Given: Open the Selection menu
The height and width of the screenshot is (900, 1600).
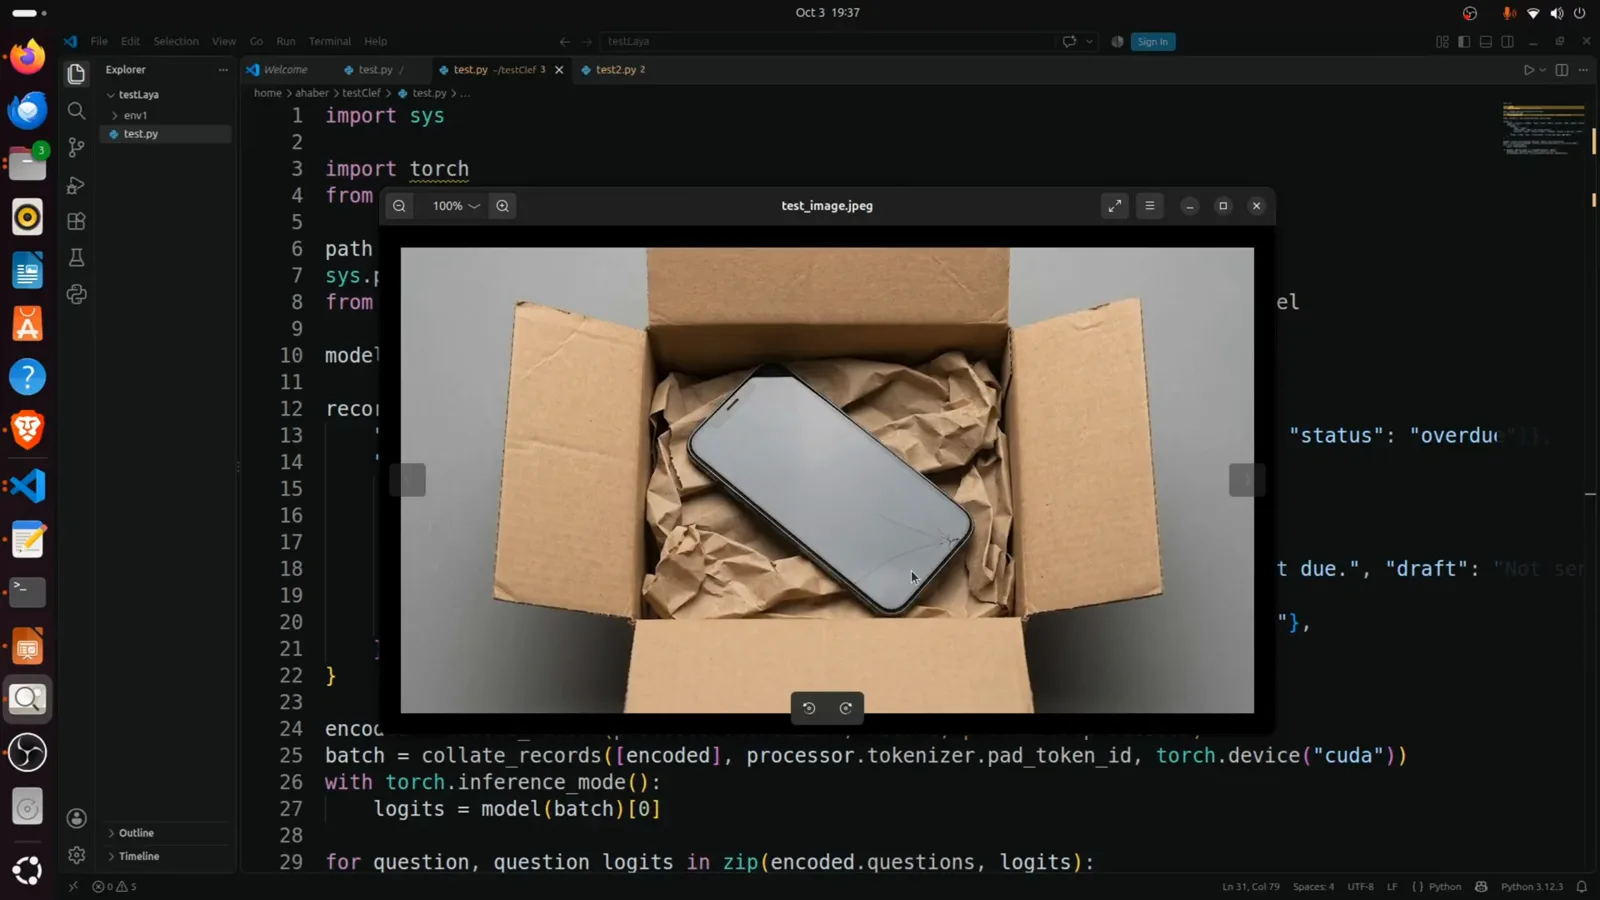Looking at the screenshot, I should pyautogui.click(x=176, y=42).
